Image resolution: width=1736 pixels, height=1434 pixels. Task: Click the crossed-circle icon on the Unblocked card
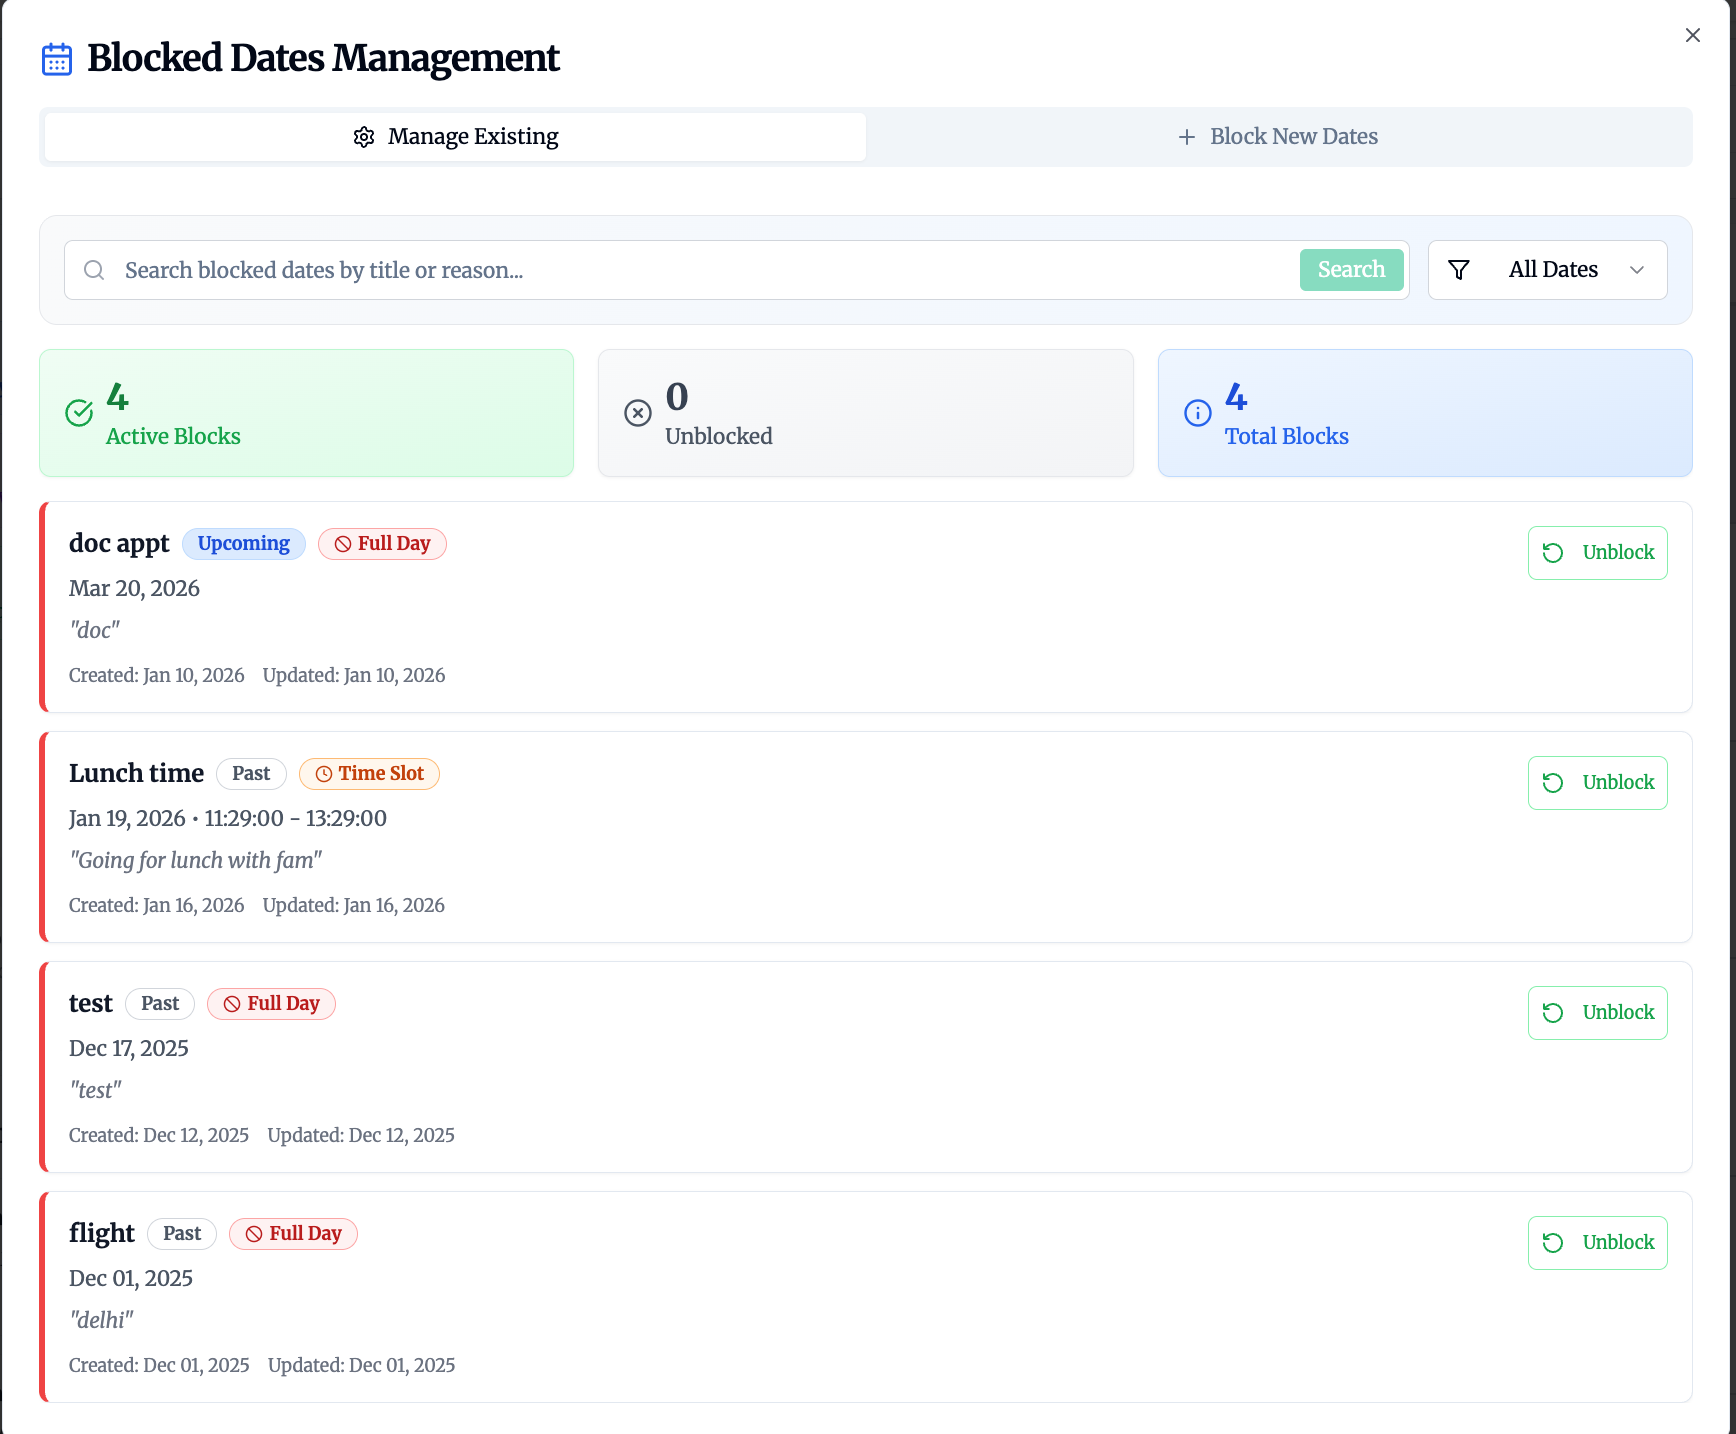638,412
